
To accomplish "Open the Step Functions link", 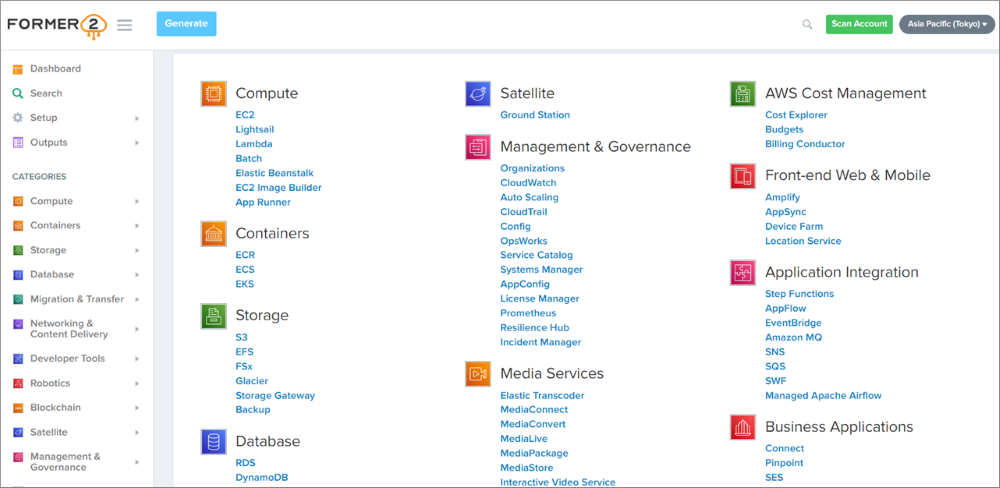I will pyautogui.click(x=799, y=294).
